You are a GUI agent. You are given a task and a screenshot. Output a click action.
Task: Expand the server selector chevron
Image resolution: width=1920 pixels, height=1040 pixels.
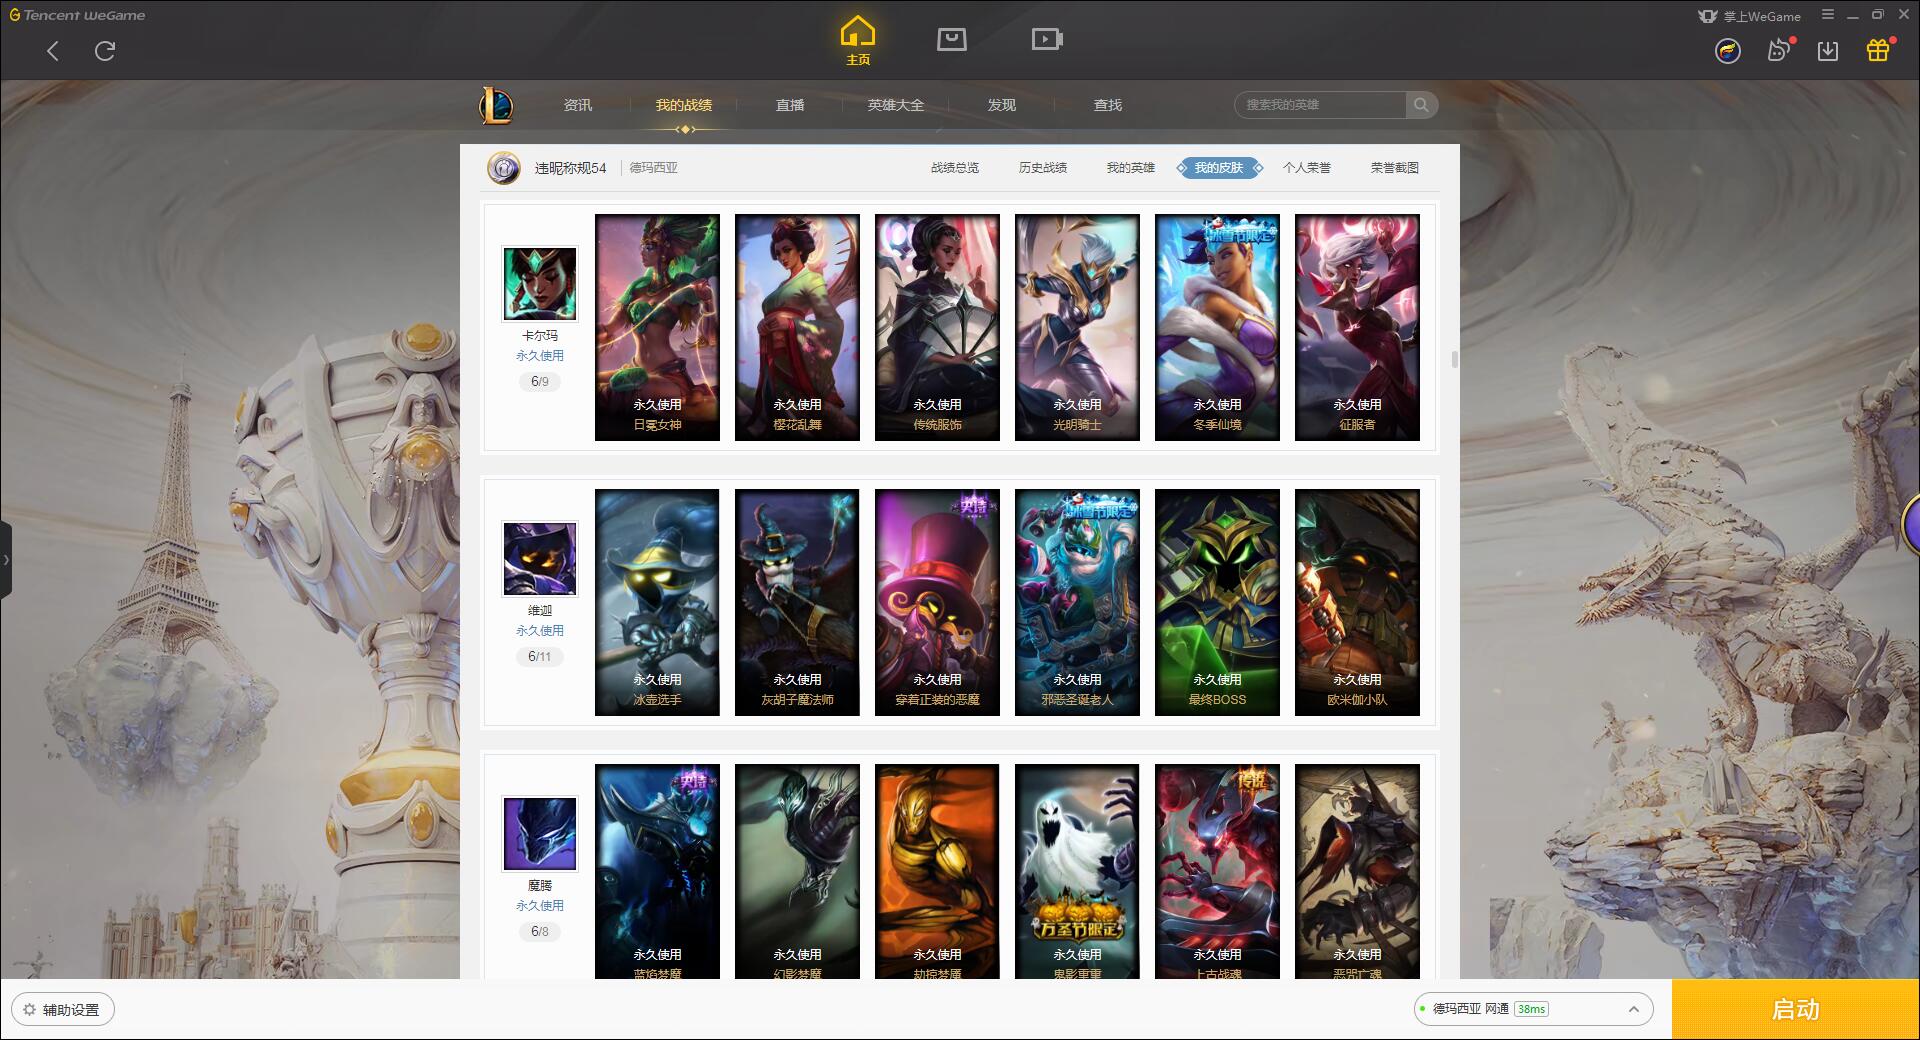point(1634,1010)
